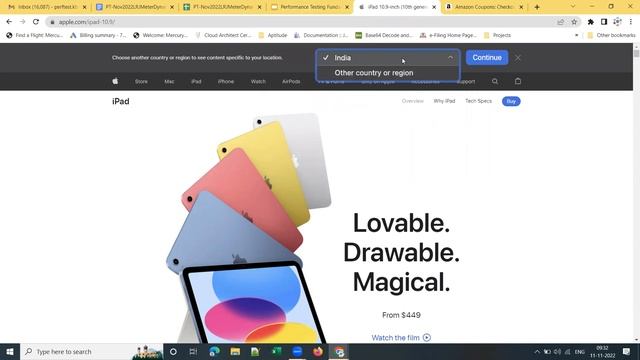Open Store in Apple navigation
Screen dimensions: 640x360
(141, 82)
